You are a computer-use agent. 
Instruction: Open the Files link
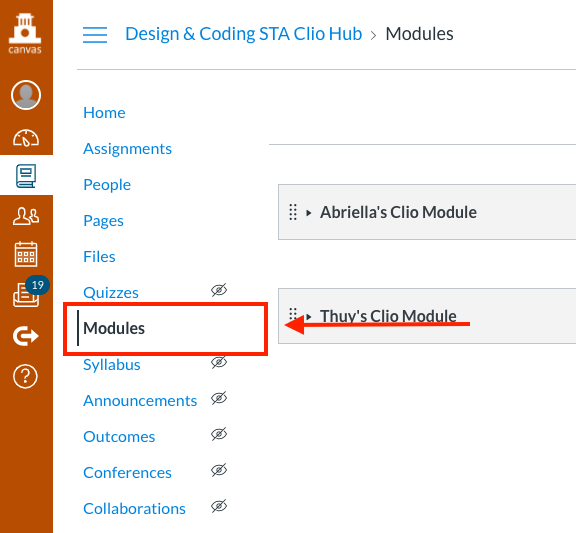click(99, 256)
